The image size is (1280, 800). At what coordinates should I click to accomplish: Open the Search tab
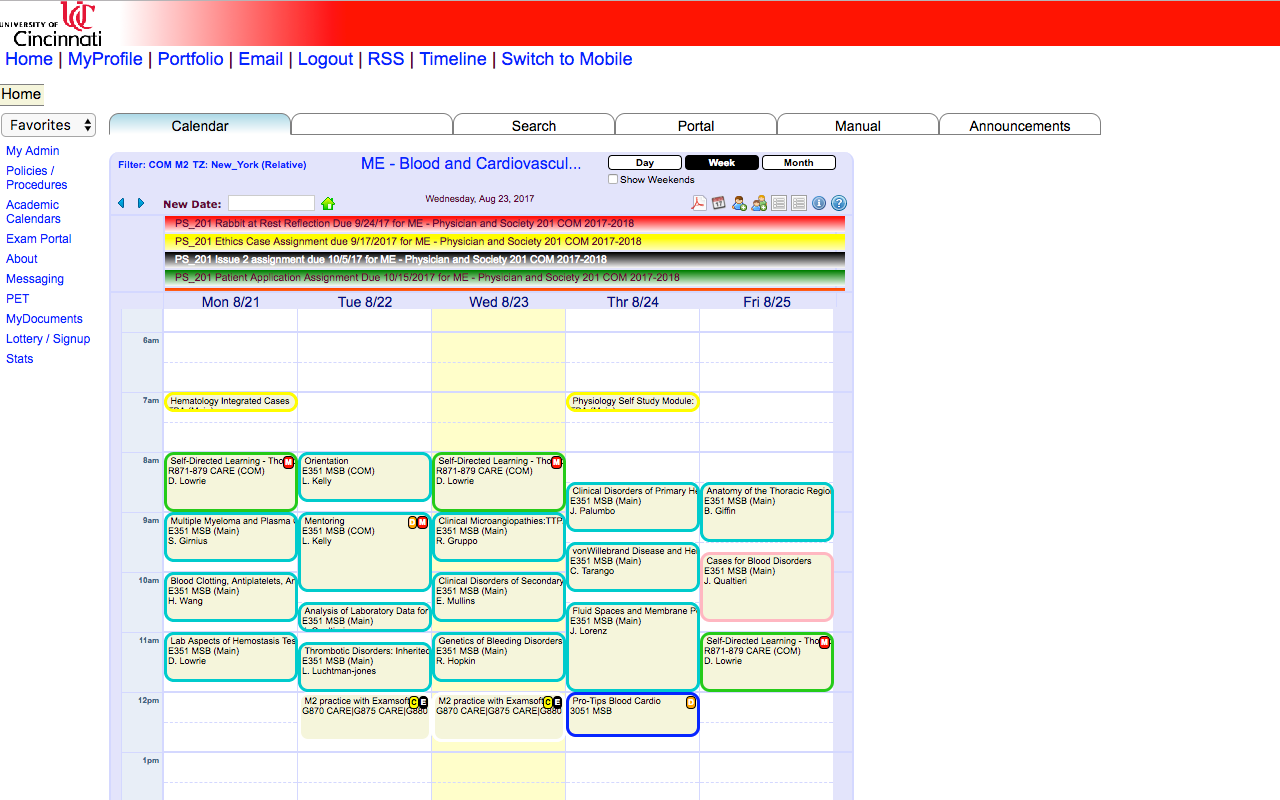(534, 125)
